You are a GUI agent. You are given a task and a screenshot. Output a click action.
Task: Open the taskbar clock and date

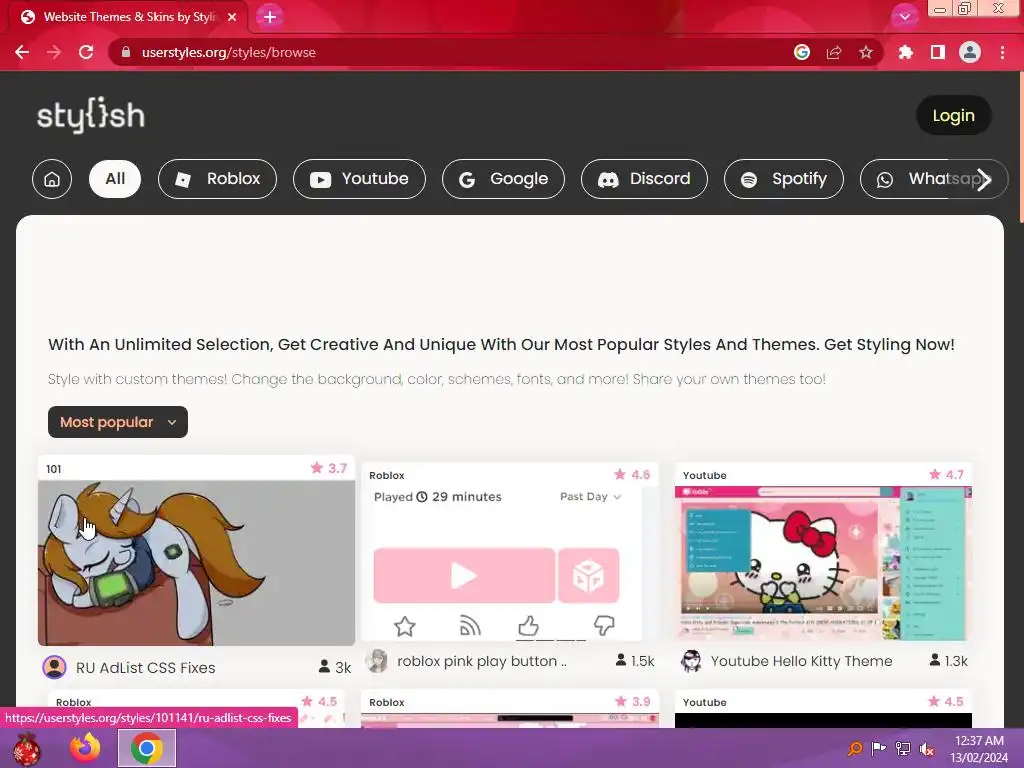coord(979,749)
